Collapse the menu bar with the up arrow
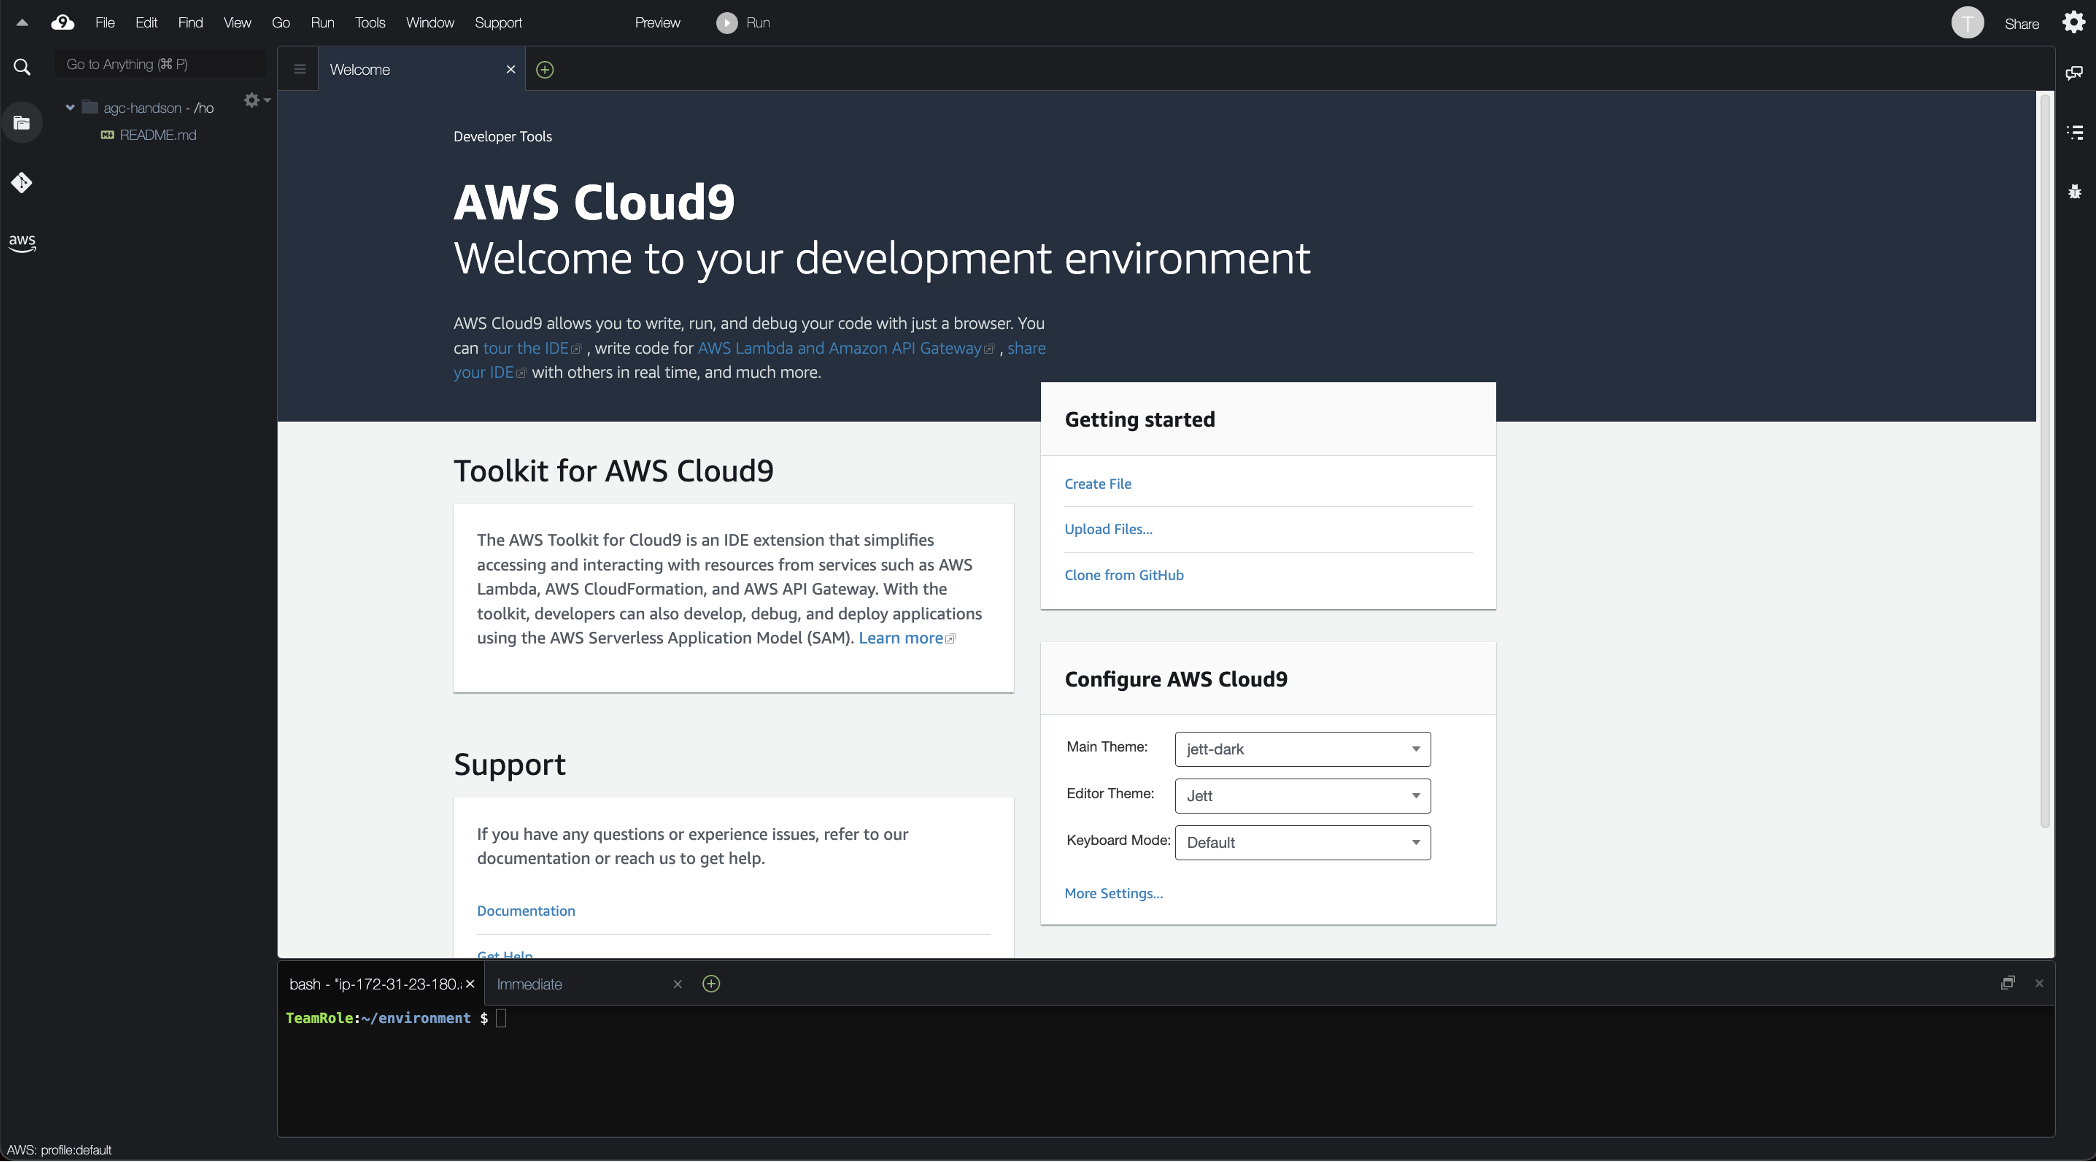The width and height of the screenshot is (2096, 1162). [22, 22]
